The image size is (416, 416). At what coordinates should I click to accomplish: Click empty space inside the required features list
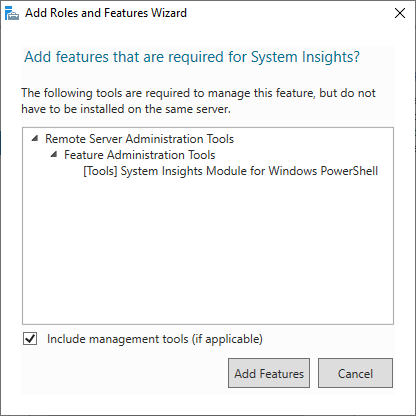click(208, 253)
